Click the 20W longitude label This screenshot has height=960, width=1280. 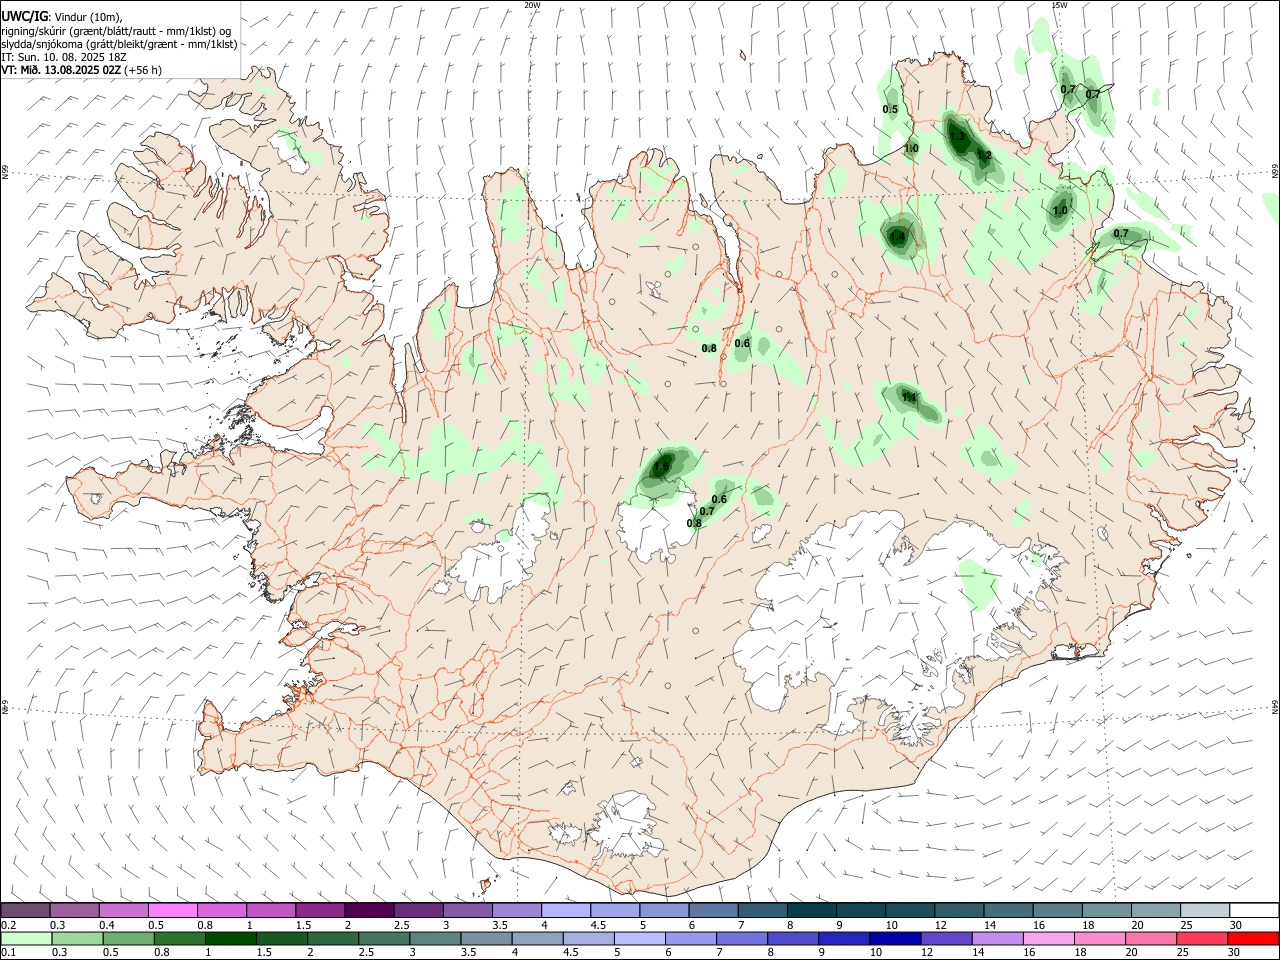point(533,5)
